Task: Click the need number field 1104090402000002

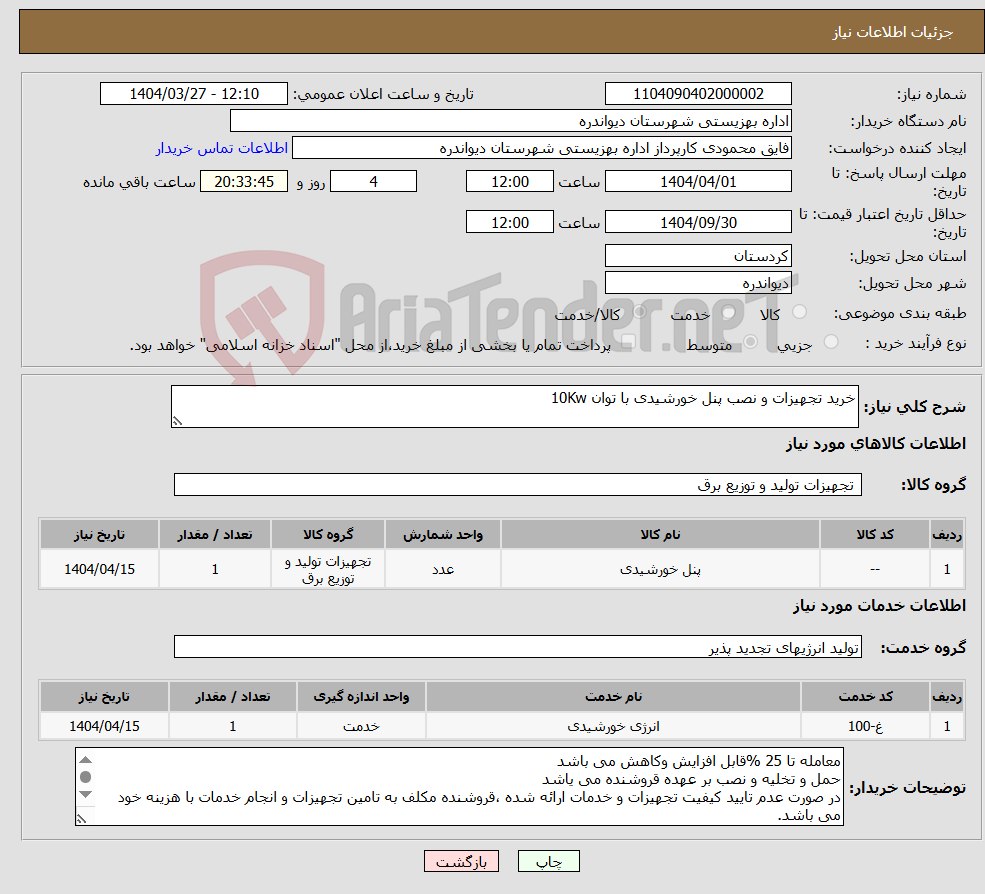Action: [698, 93]
